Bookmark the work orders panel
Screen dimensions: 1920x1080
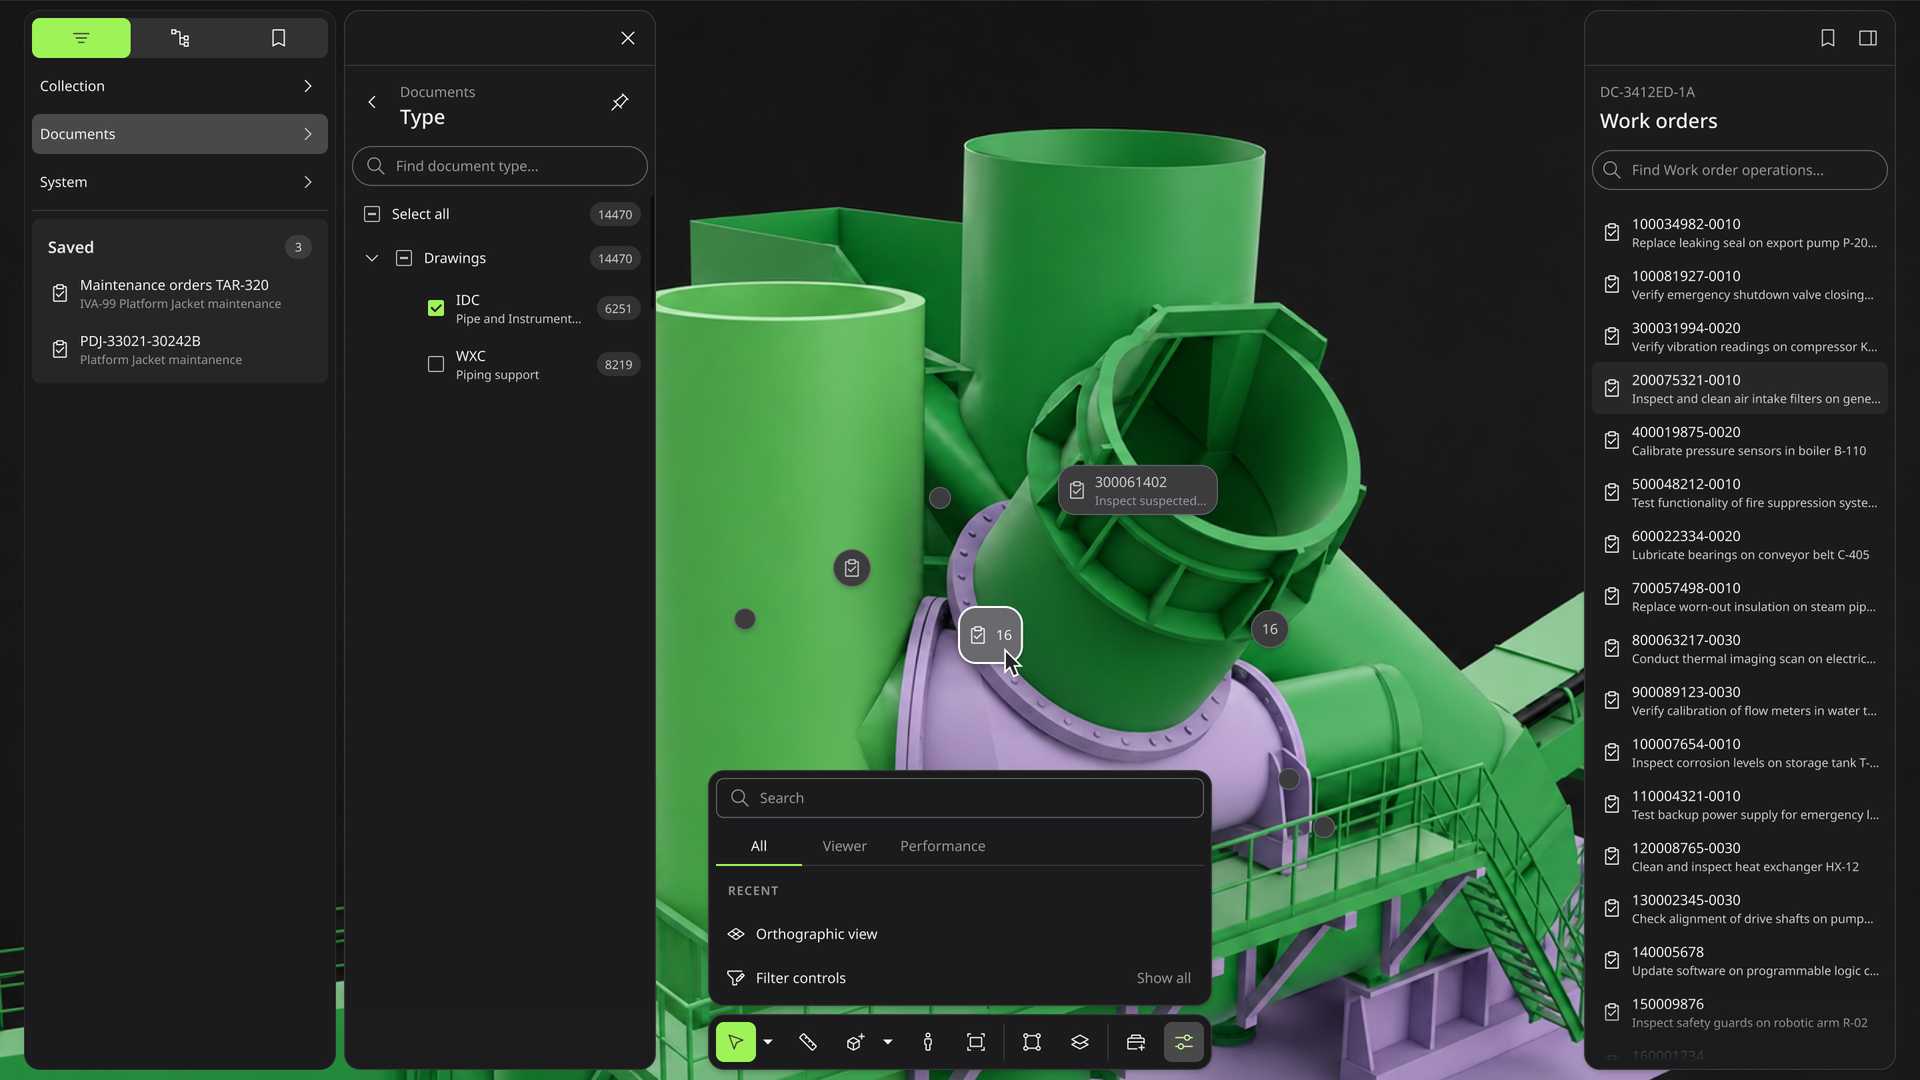click(x=1828, y=38)
